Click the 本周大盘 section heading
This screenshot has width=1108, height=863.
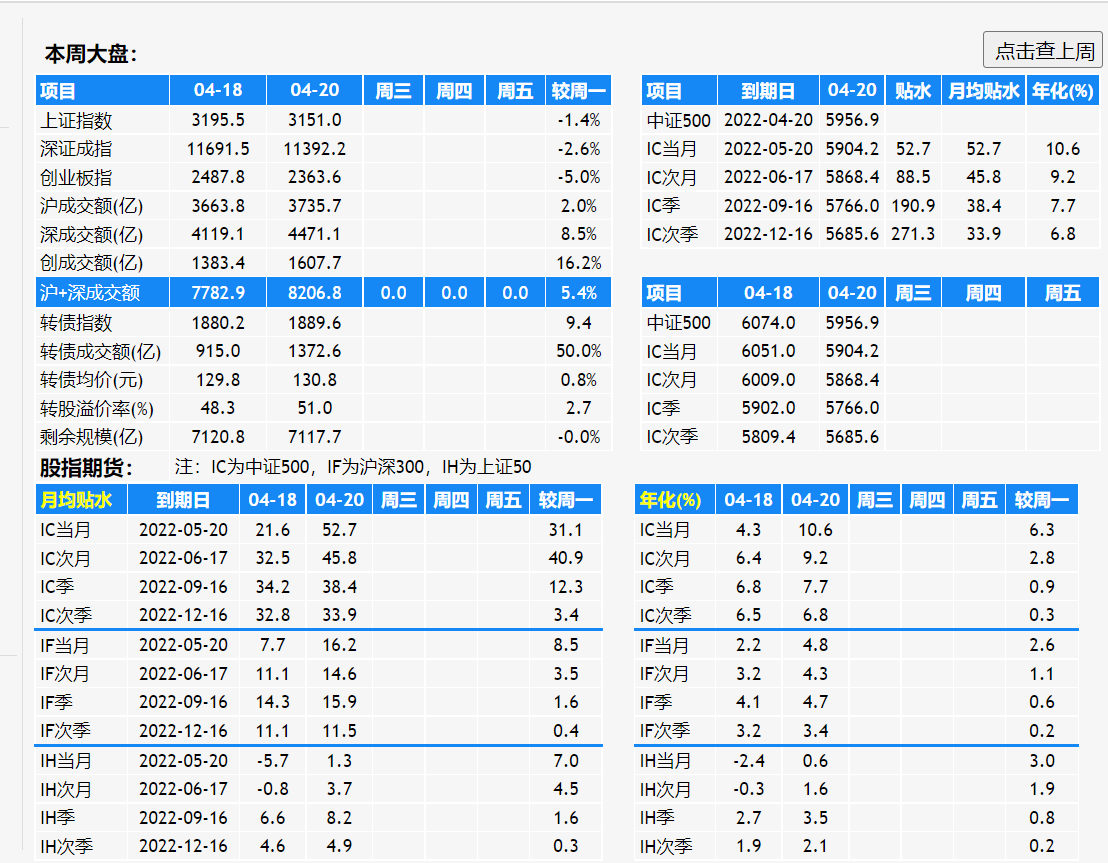[x=90, y=54]
